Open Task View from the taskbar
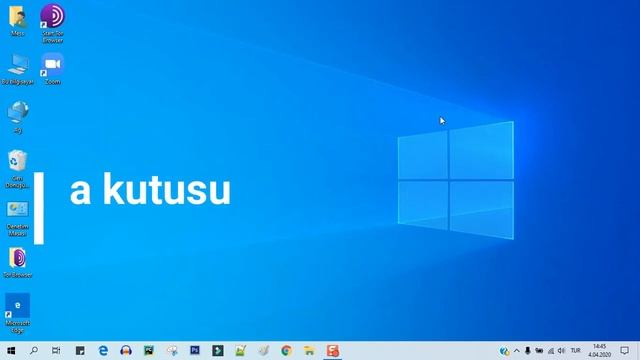640x360 pixels. pyautogui.click(x=56, y=351)
